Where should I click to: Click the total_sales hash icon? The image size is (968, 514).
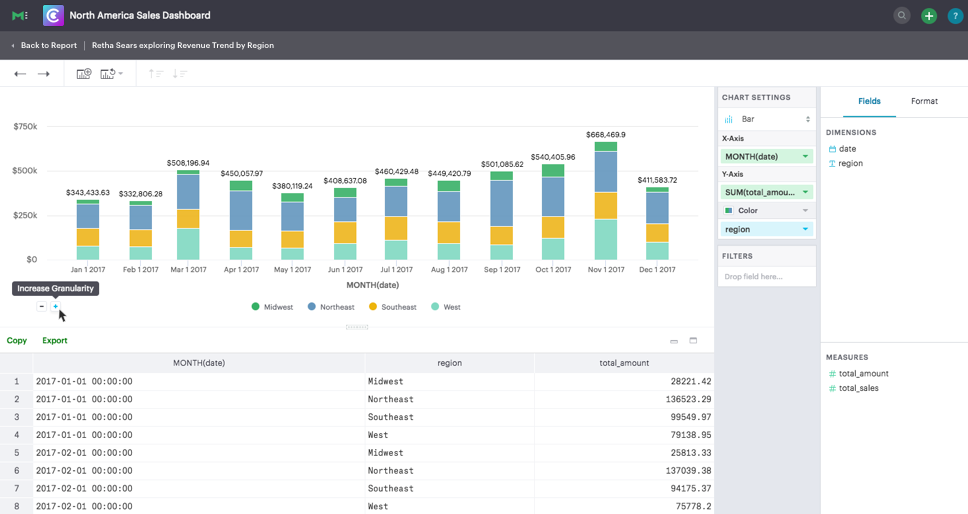pos(832,388)
